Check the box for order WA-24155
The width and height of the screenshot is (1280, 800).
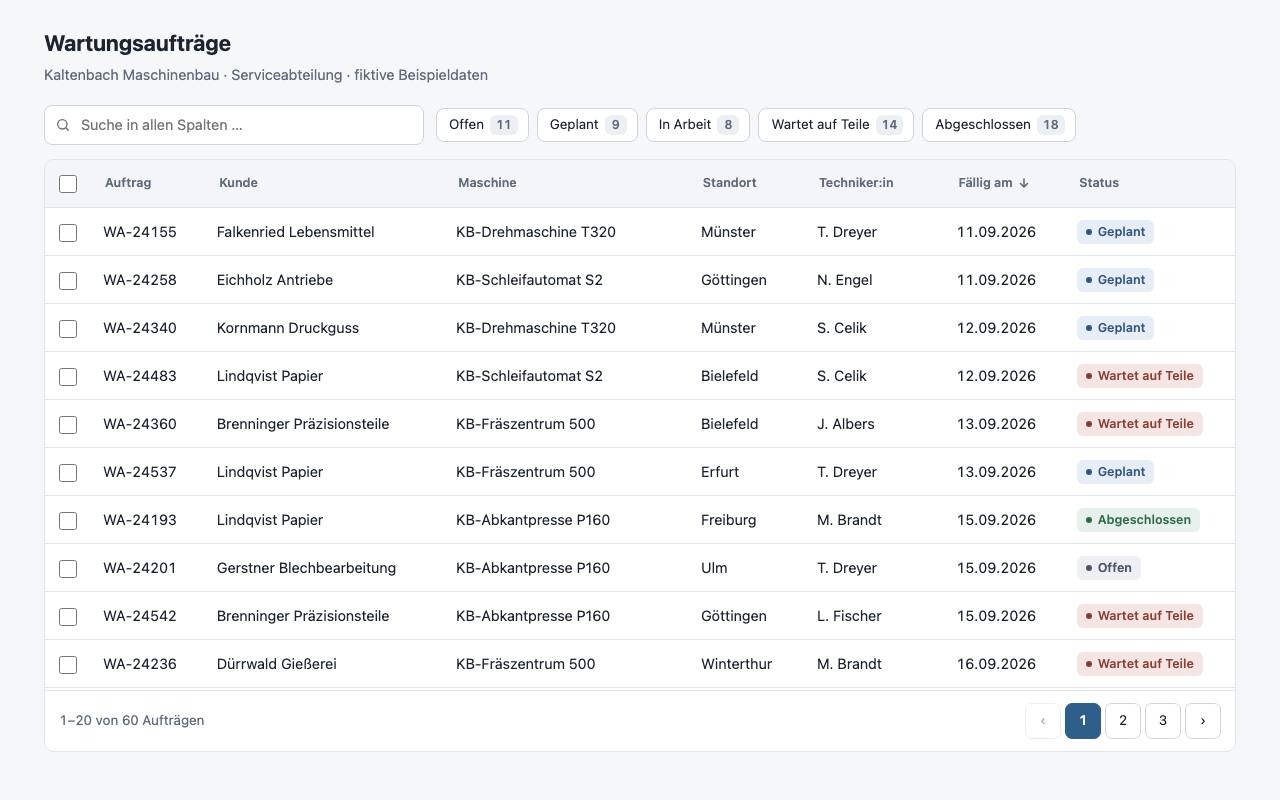tap(68, 233)
